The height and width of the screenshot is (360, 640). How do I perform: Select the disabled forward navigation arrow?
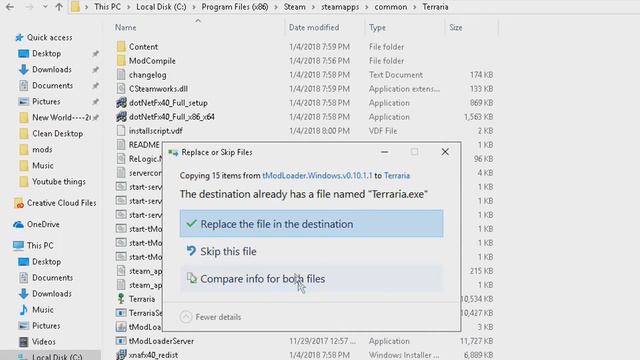click(x=29, y=7)
